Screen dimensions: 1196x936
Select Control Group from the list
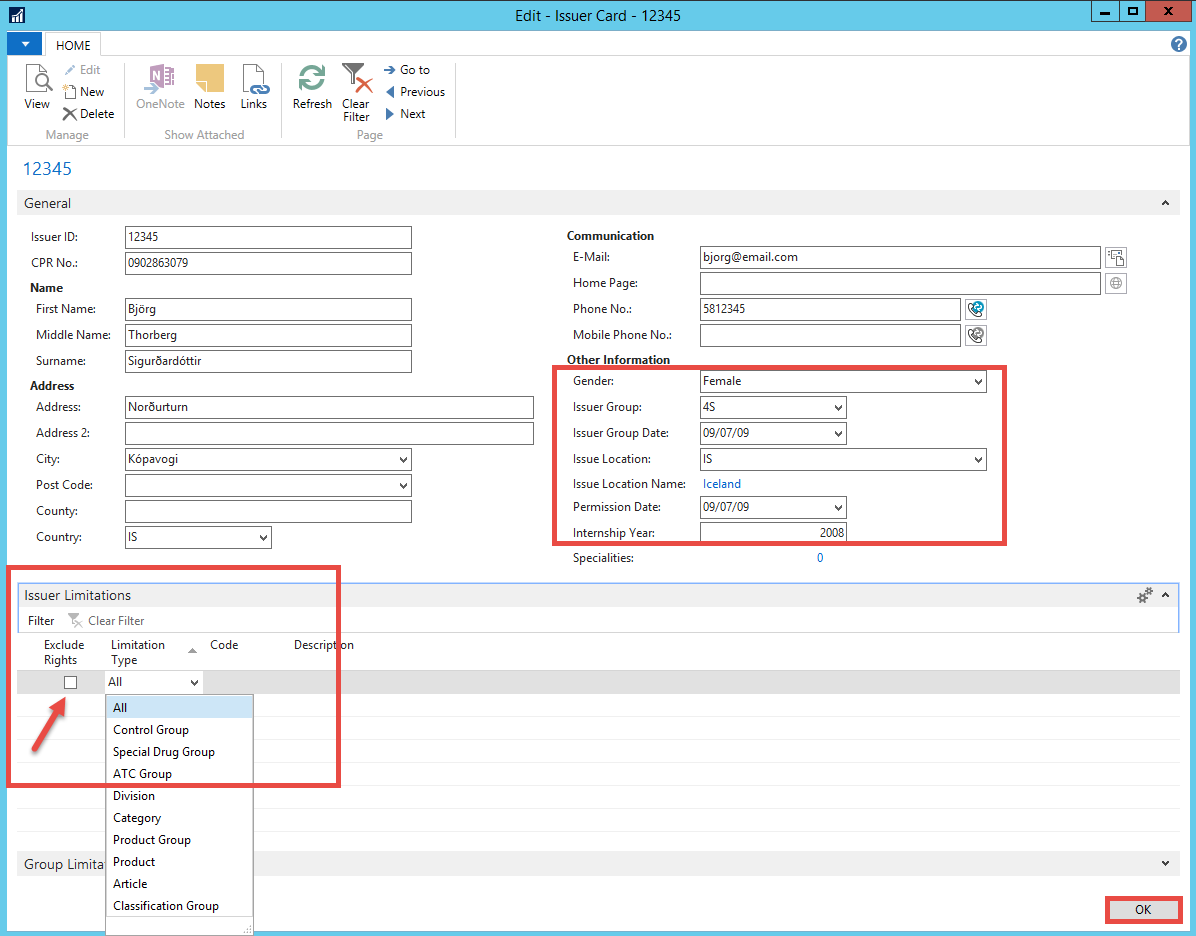click(151, 730)
